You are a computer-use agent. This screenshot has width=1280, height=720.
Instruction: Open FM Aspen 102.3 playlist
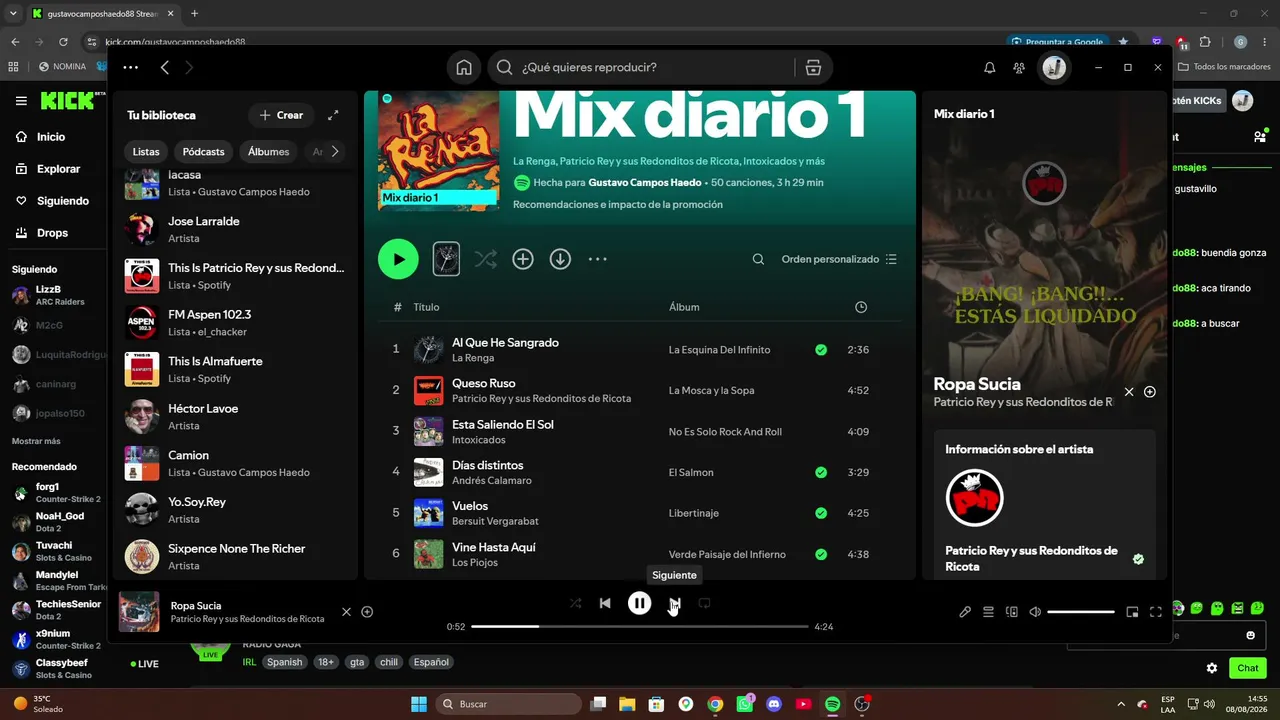(x=235, y=323)
